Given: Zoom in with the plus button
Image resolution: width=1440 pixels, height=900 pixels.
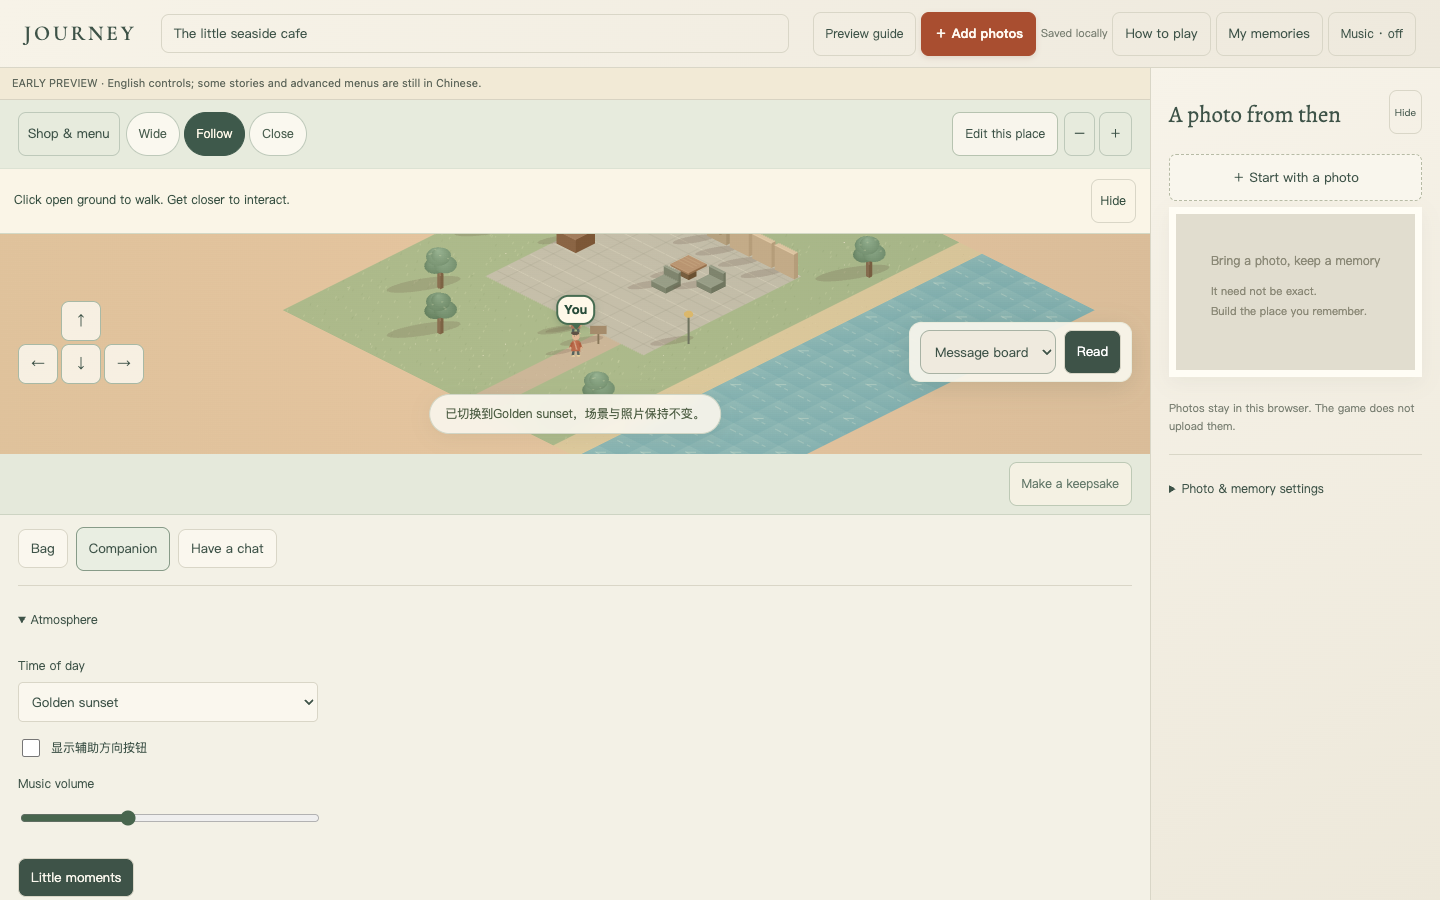Looking at the screenshot, I should pyautogui.click(x=1115, y=134).
